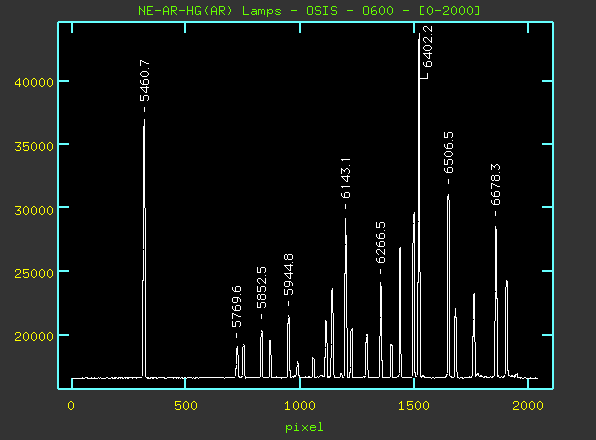Click the 1000 x-axis tick label
Viewport: 596px width, 440px height.
pos(300,406)
